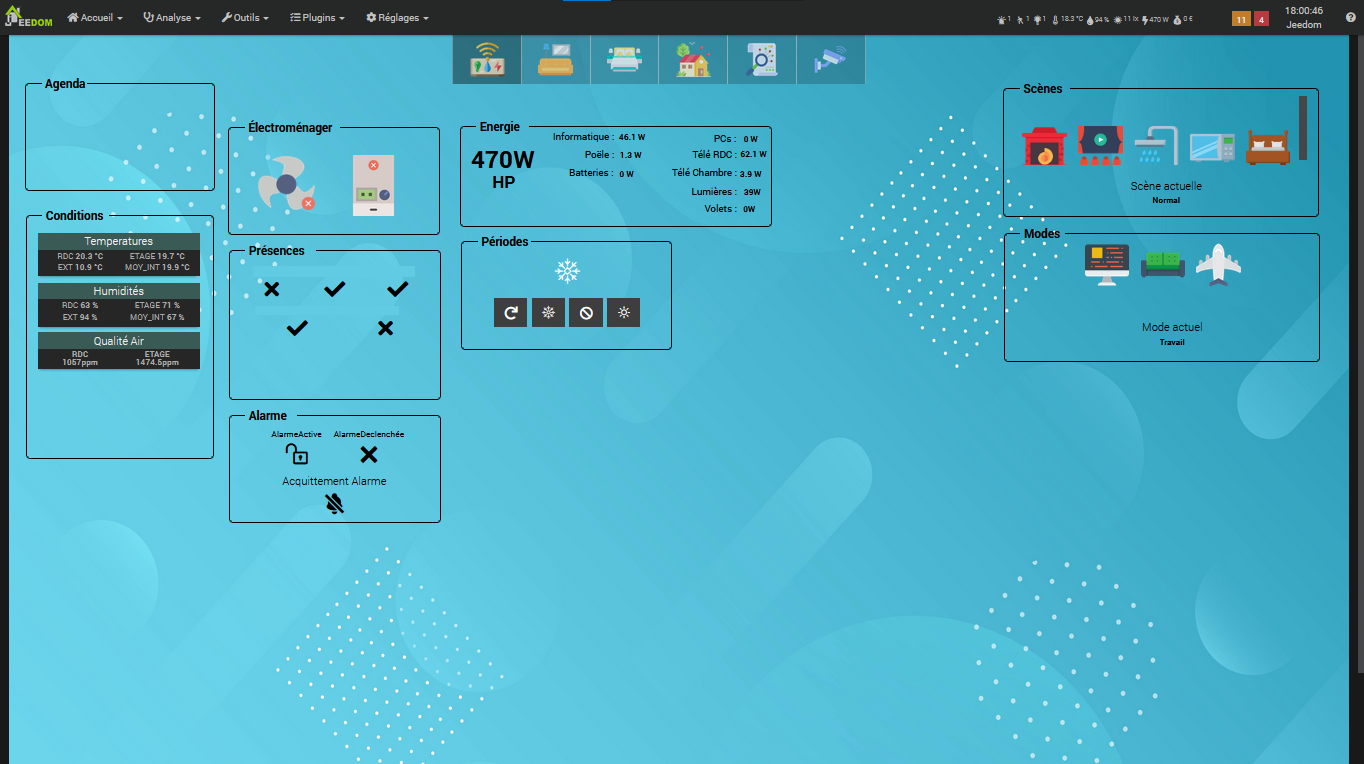This screenshot has height=764, width=1364.
Task: Open the Accueil dropdown menu
Action: click(x=94, y=18)
